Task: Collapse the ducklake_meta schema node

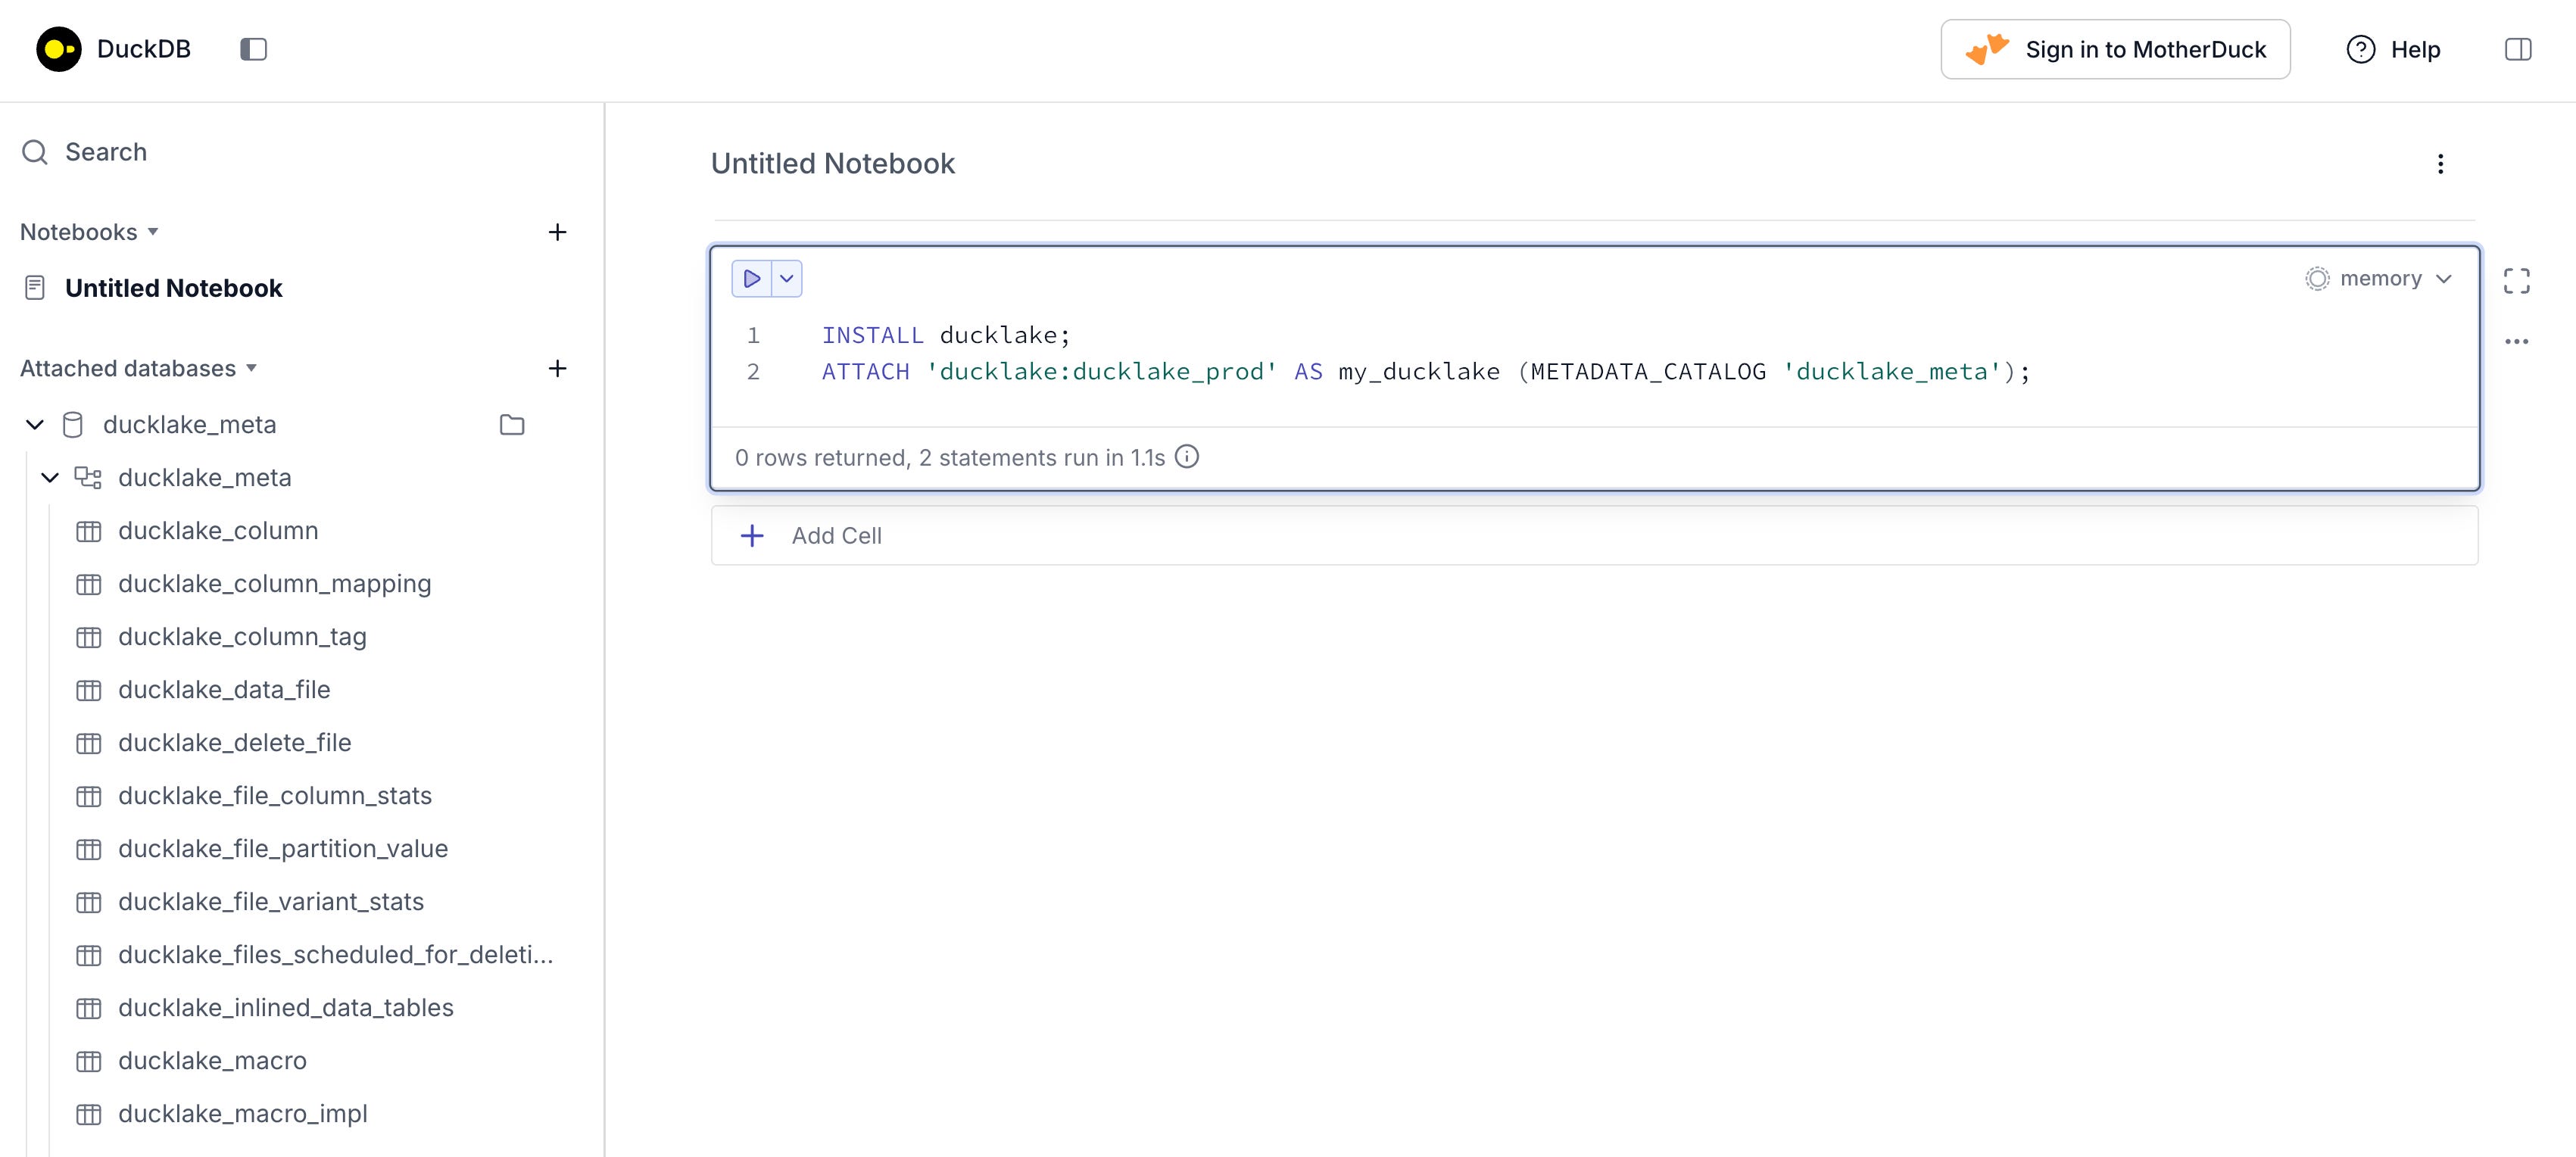Action: (x=50, y=478)
